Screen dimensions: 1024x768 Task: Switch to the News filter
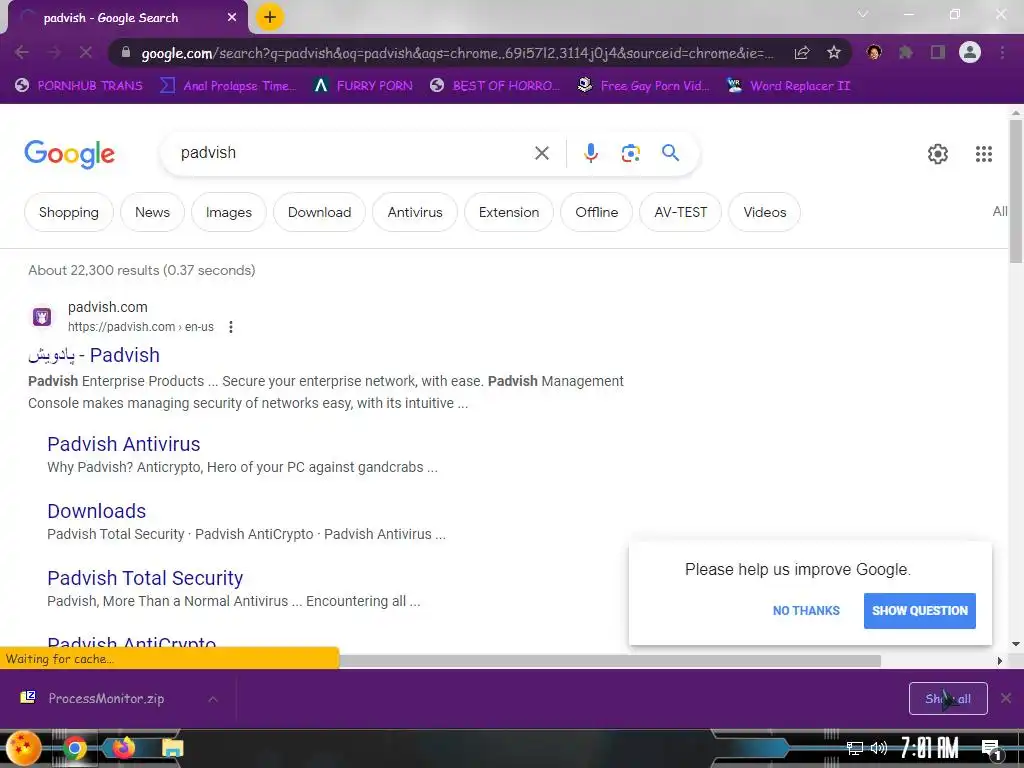tap(152, 212)
